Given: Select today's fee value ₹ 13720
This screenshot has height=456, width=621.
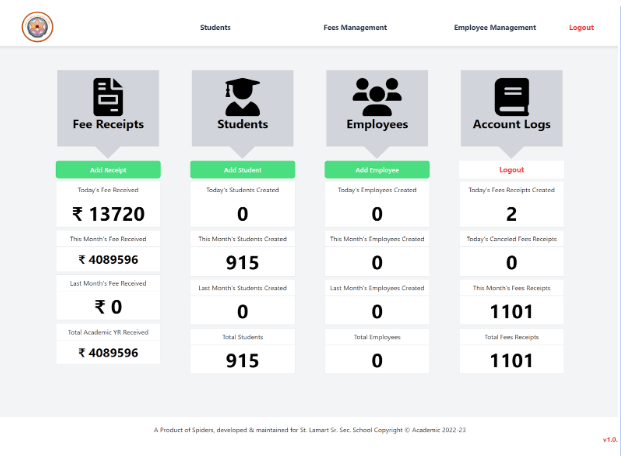Looking at the screenshot, I should [108, 214].
